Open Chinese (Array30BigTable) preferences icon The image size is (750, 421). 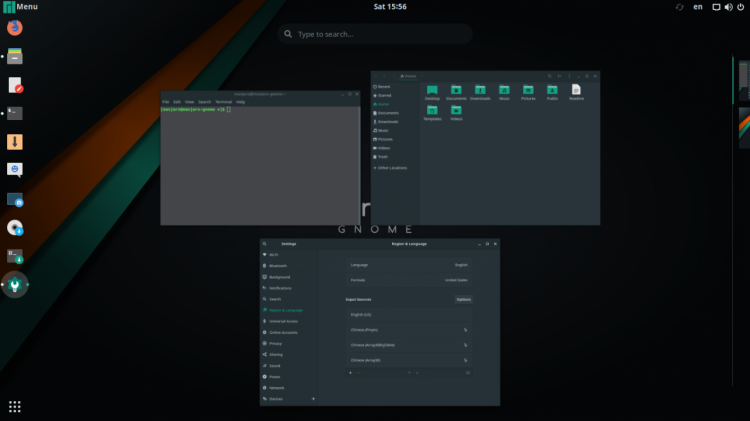465,345
